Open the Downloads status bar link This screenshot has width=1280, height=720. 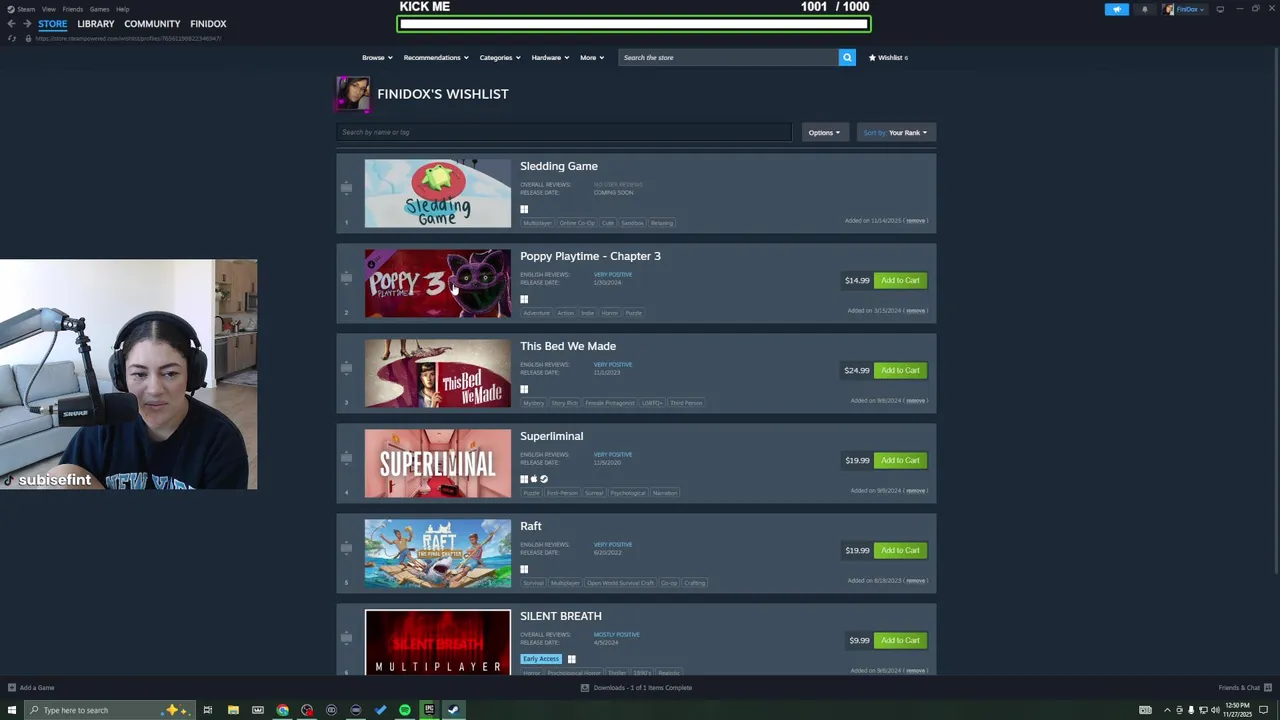pos(637,687)
